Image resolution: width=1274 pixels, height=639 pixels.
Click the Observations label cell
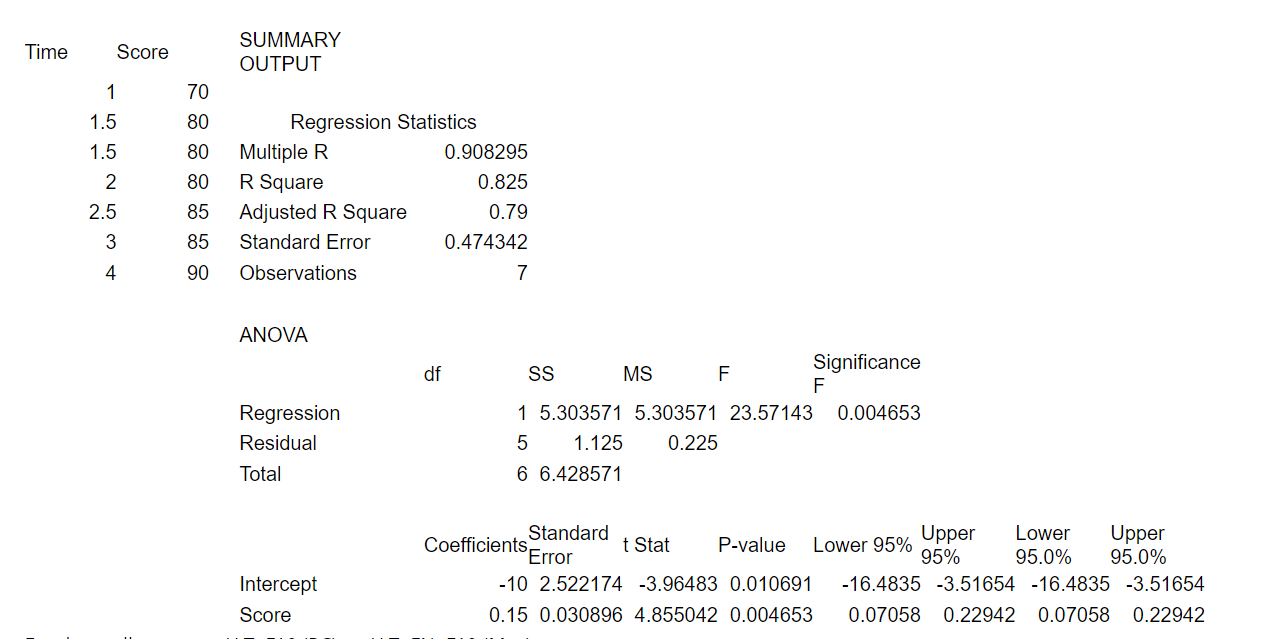(x=298, y=273)
